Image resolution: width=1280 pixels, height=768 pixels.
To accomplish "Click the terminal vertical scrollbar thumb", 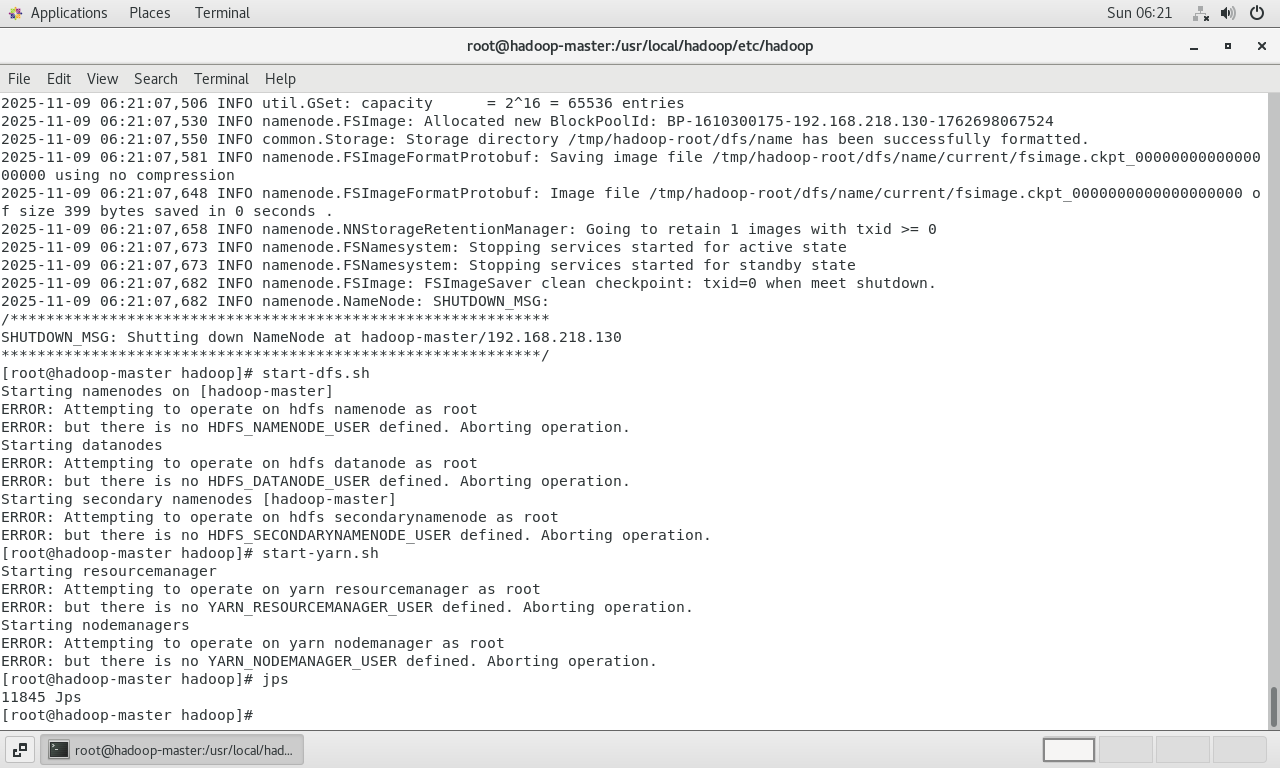I will (x=1274, y=707).
